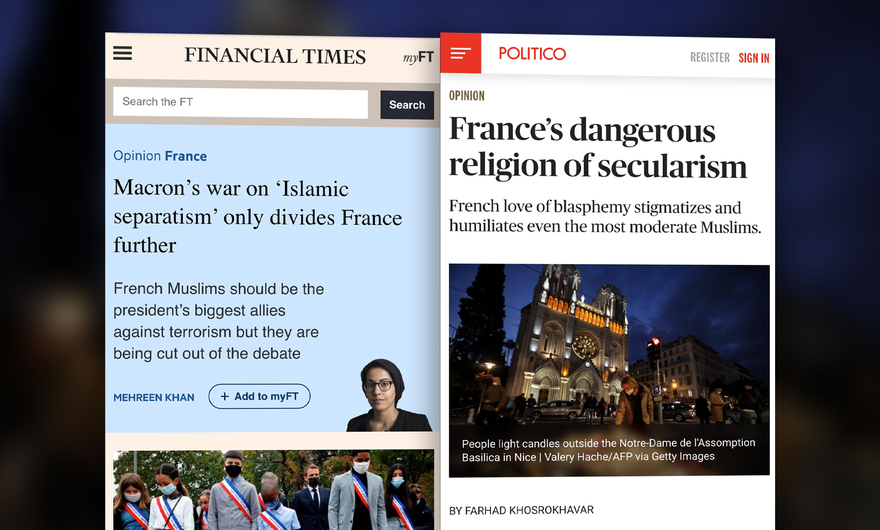
Task: Open the Macron's war on Islamic separatism headline
Action: click(258, 217)
